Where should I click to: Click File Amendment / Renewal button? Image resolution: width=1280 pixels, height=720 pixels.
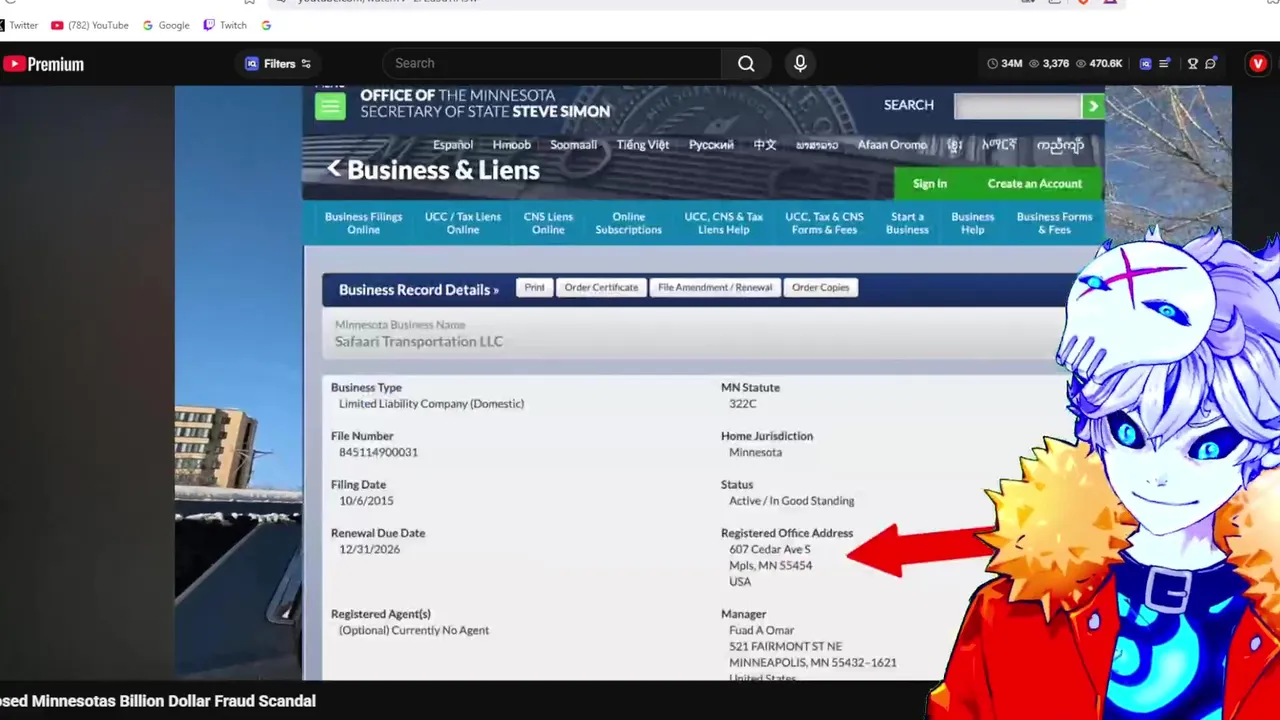point(715,287)
